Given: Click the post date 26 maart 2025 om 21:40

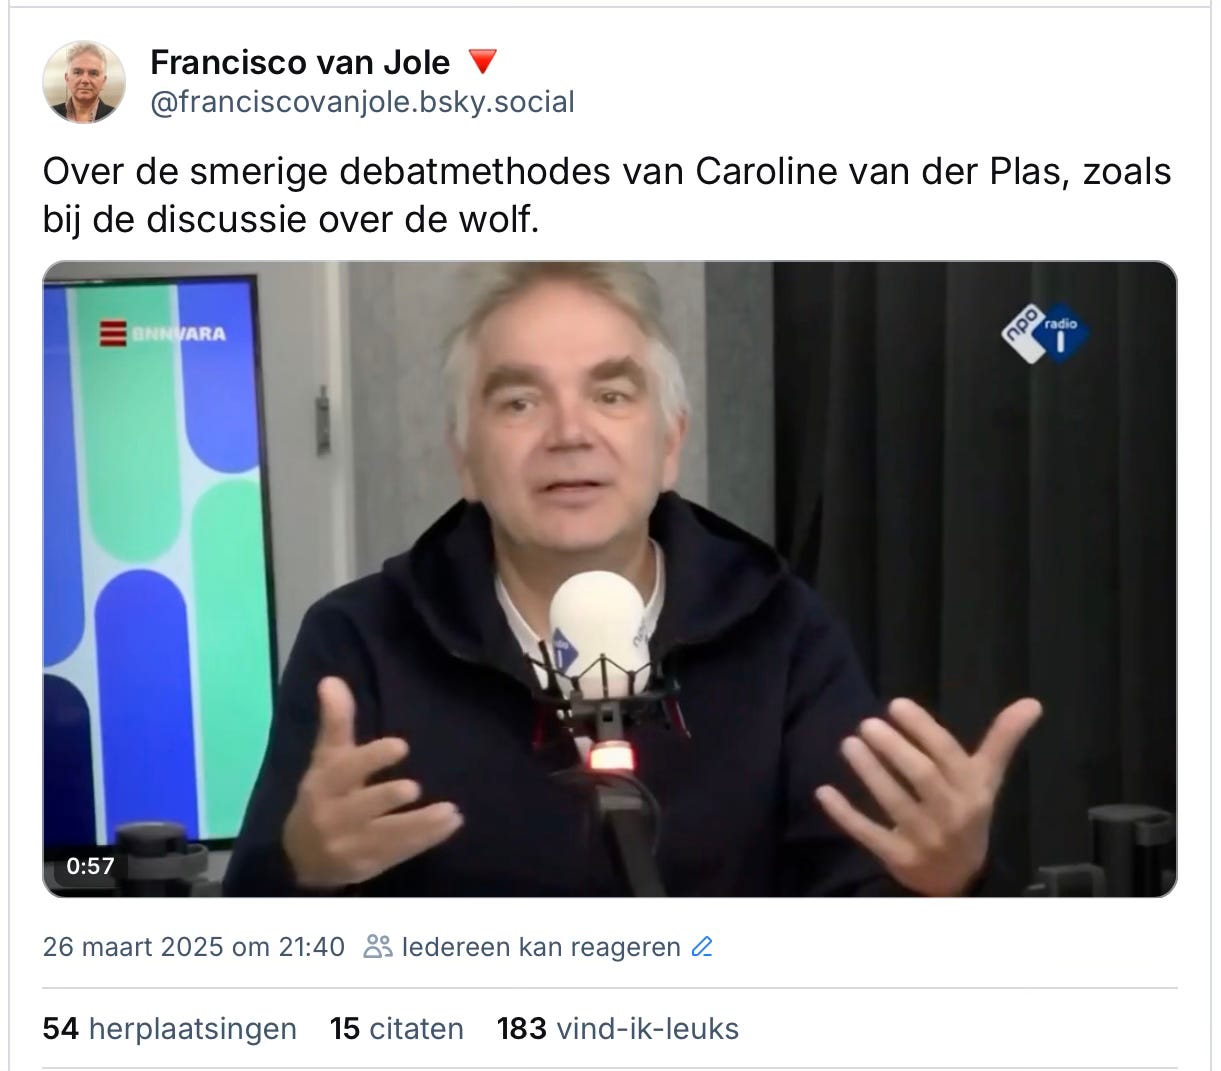Looking at the screenshot, I should pyautogui.click(x=193, y=946).
